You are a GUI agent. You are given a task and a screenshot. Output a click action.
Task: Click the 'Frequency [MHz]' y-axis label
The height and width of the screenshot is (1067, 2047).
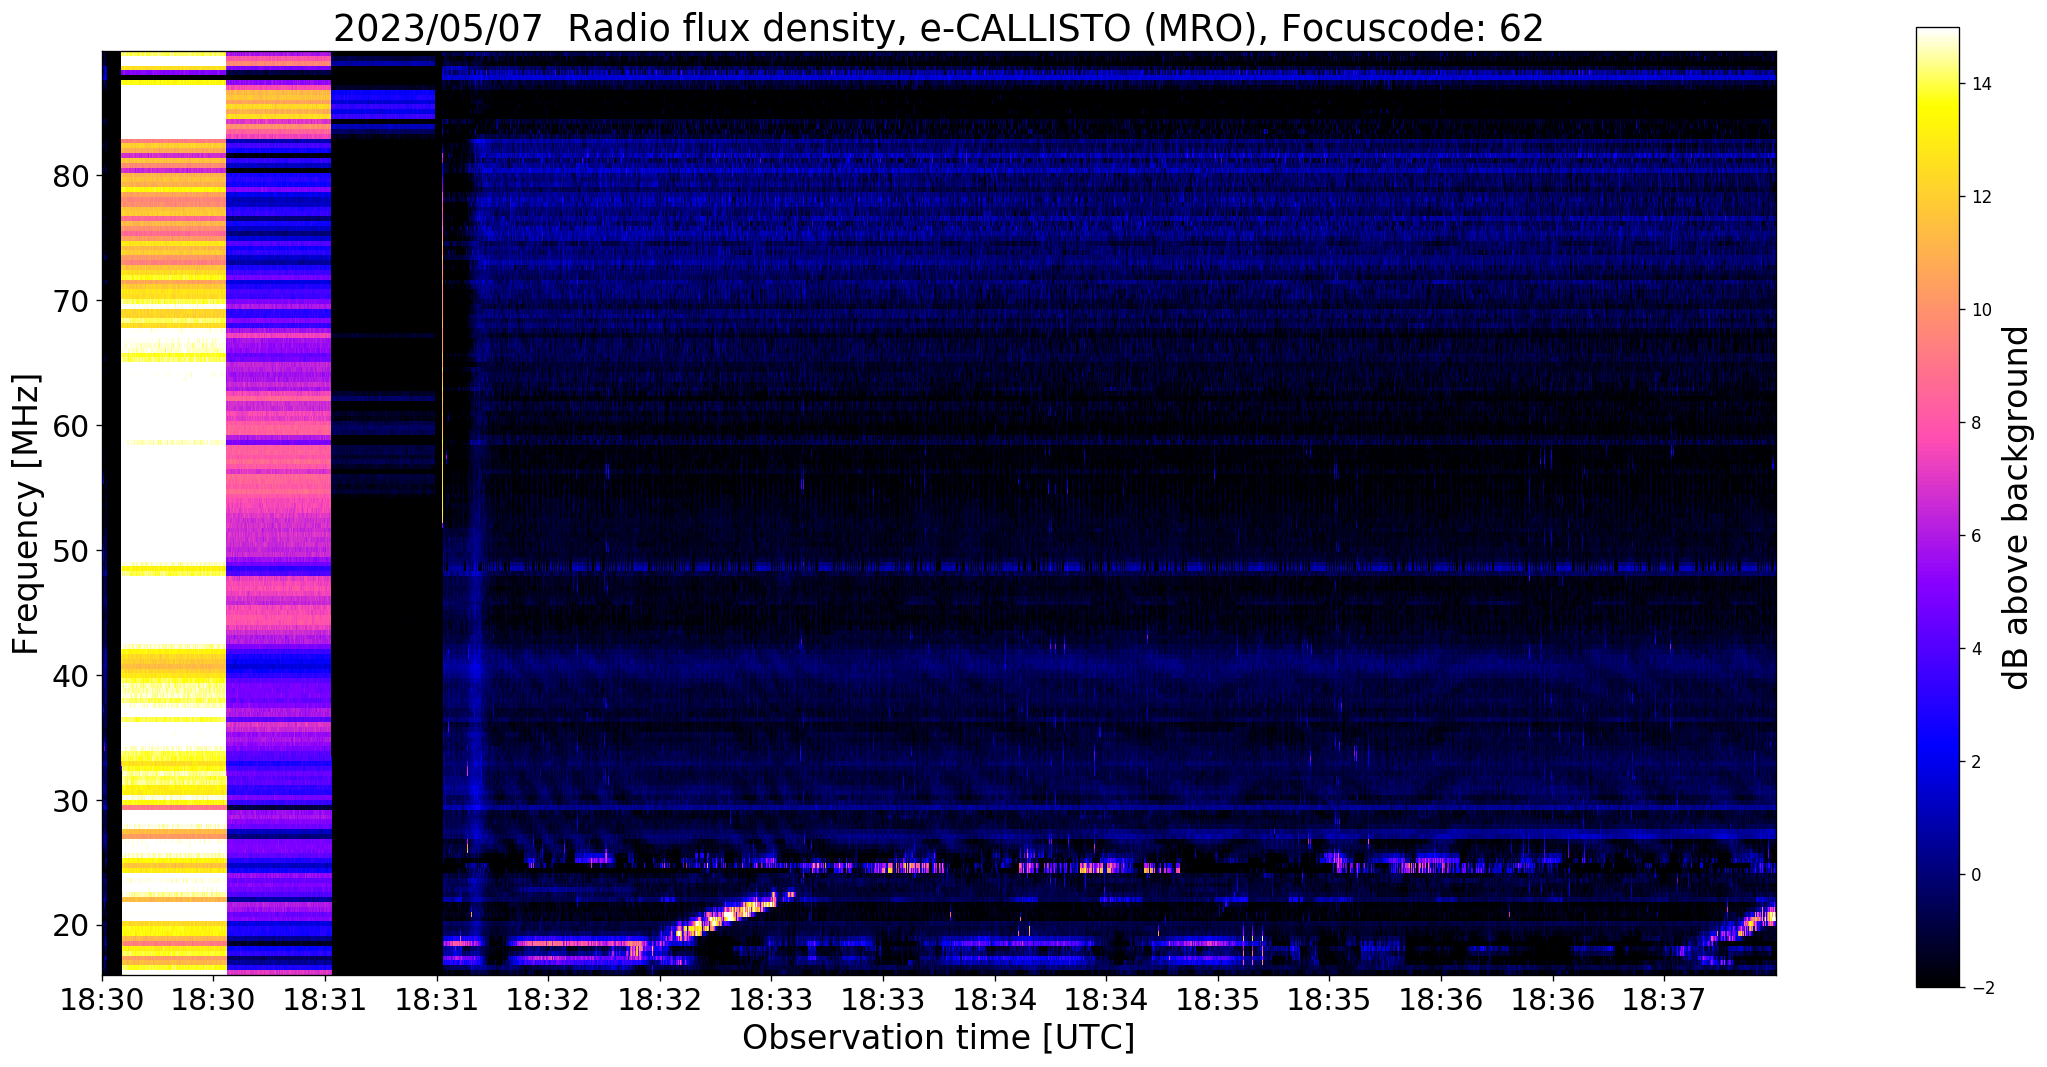pyautogui.click(x=26, y=514)
